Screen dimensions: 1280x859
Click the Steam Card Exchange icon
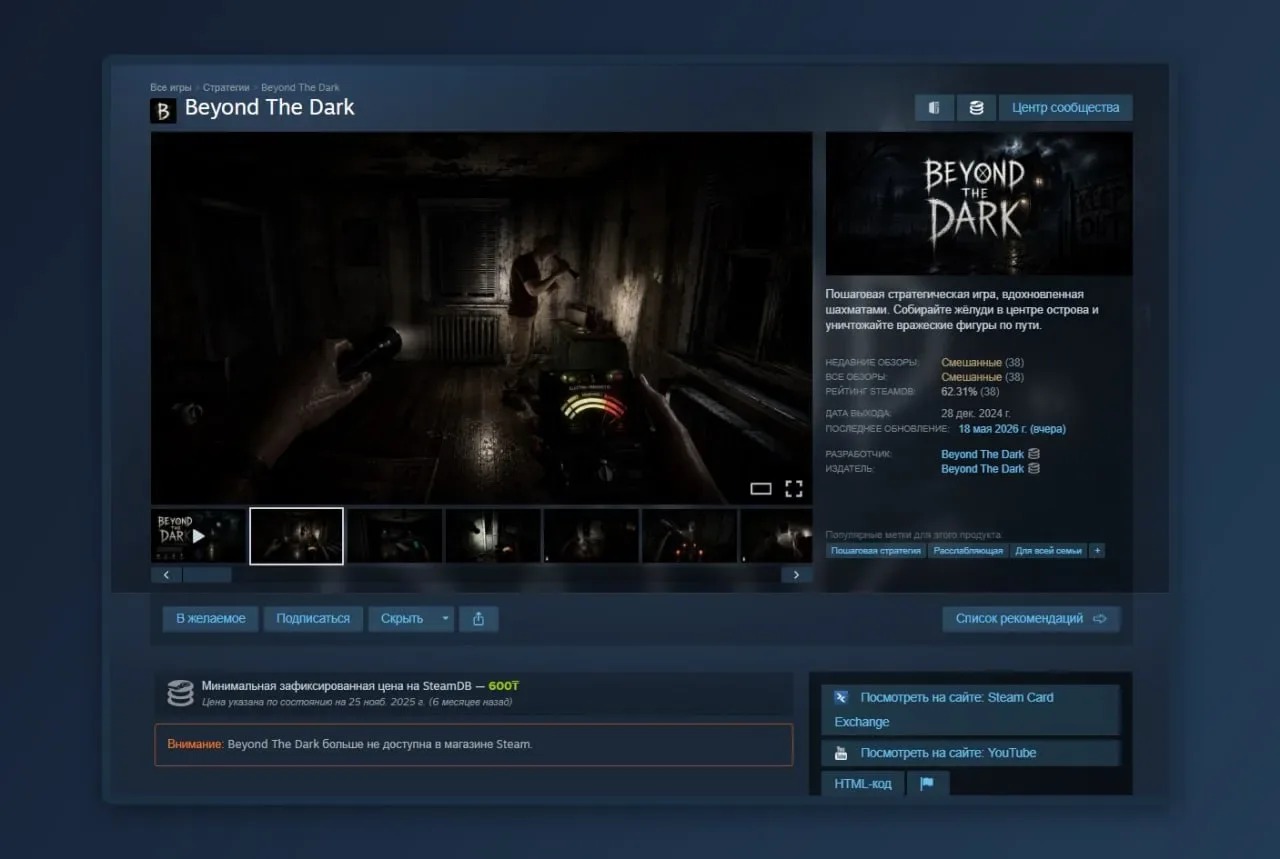(841, 697)
